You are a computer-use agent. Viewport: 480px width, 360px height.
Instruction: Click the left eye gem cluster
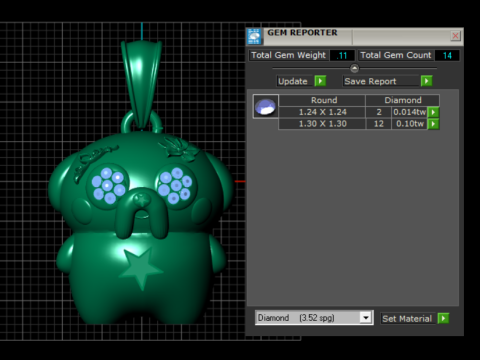(x=108, y=185)
